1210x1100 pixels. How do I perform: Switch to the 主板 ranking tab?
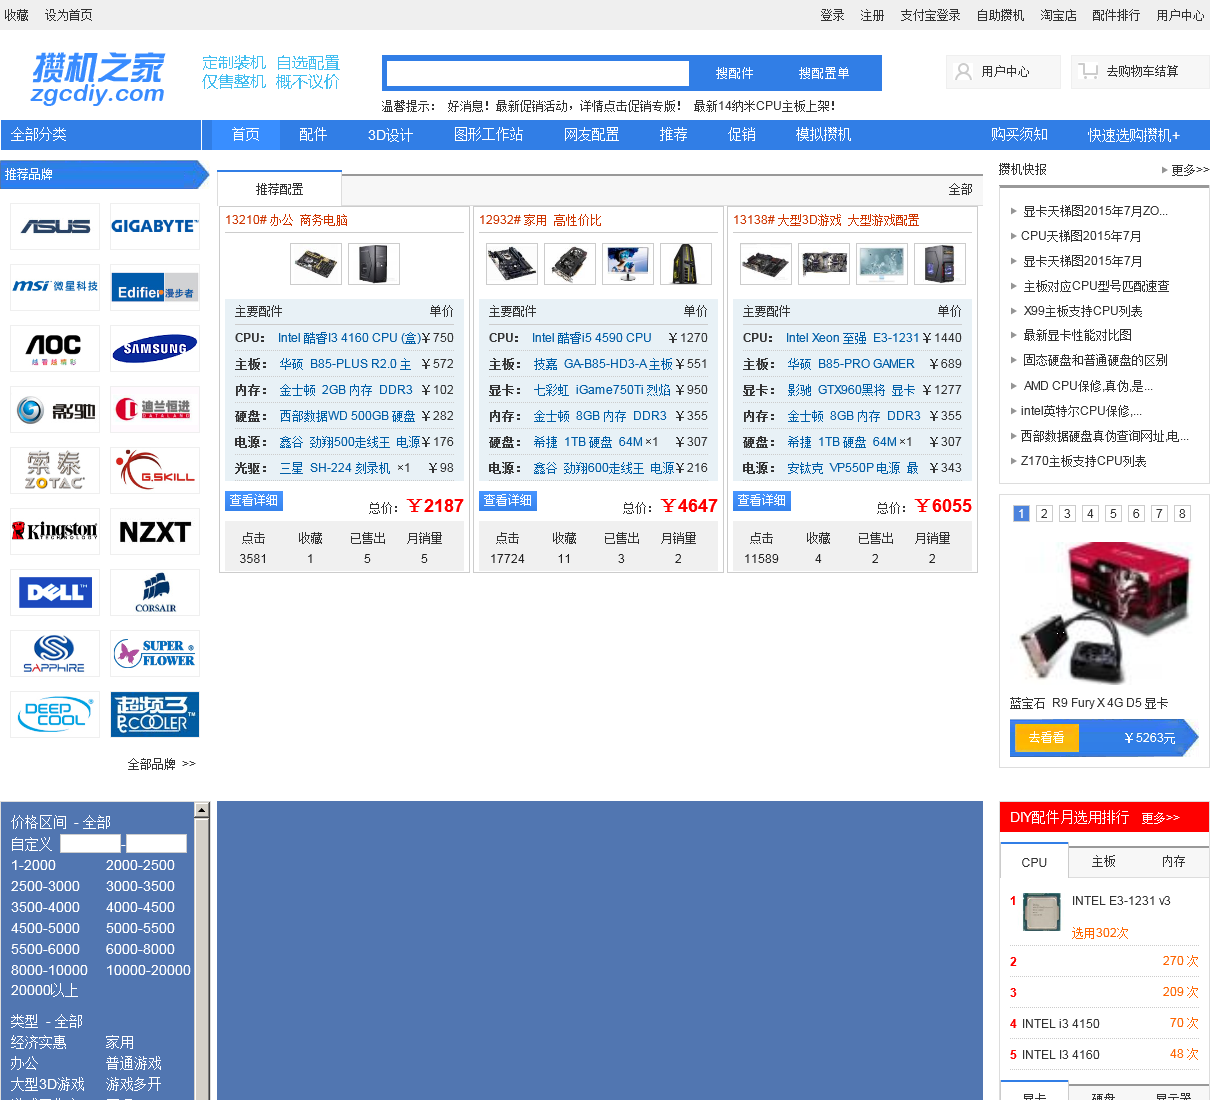point(1104,861)
